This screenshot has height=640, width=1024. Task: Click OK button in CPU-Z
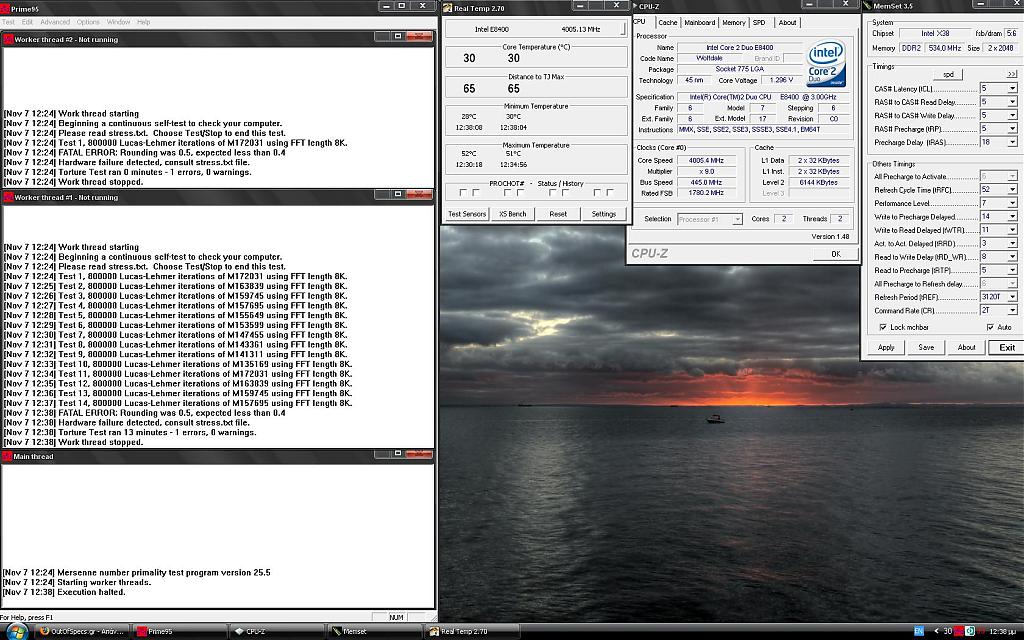[836, 254]
